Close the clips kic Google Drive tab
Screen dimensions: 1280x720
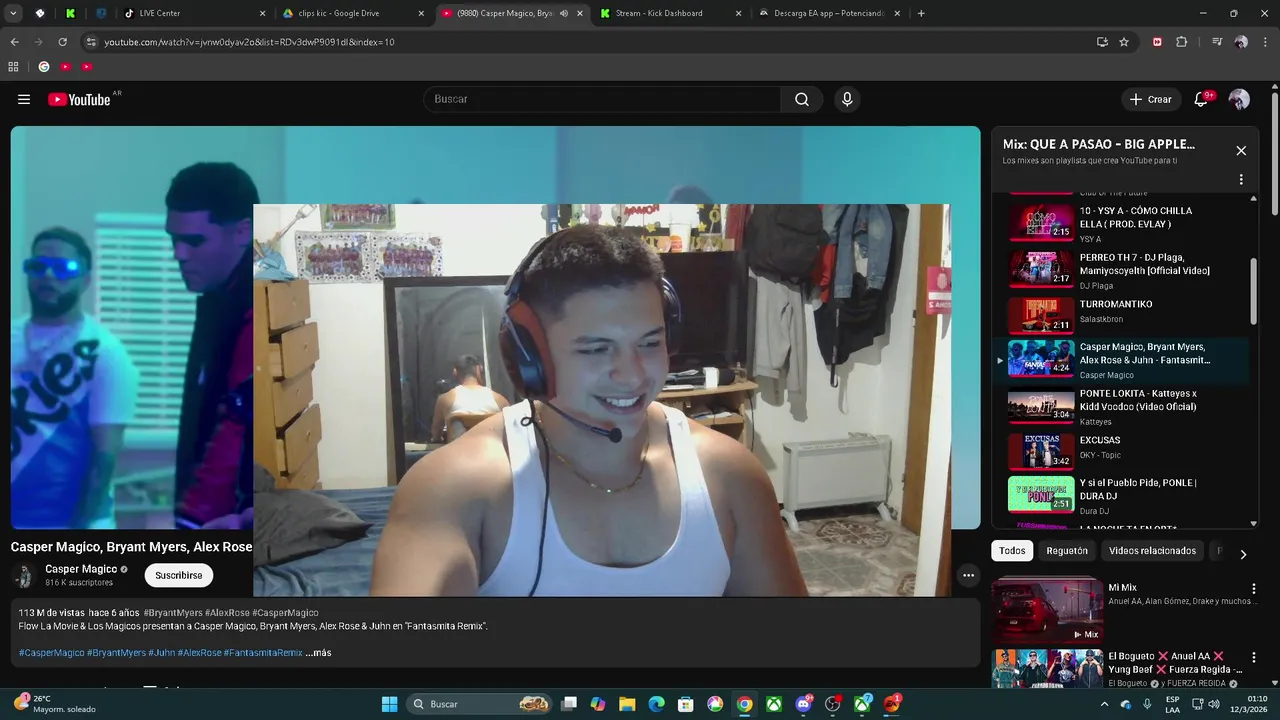click(x=421, y=14)
